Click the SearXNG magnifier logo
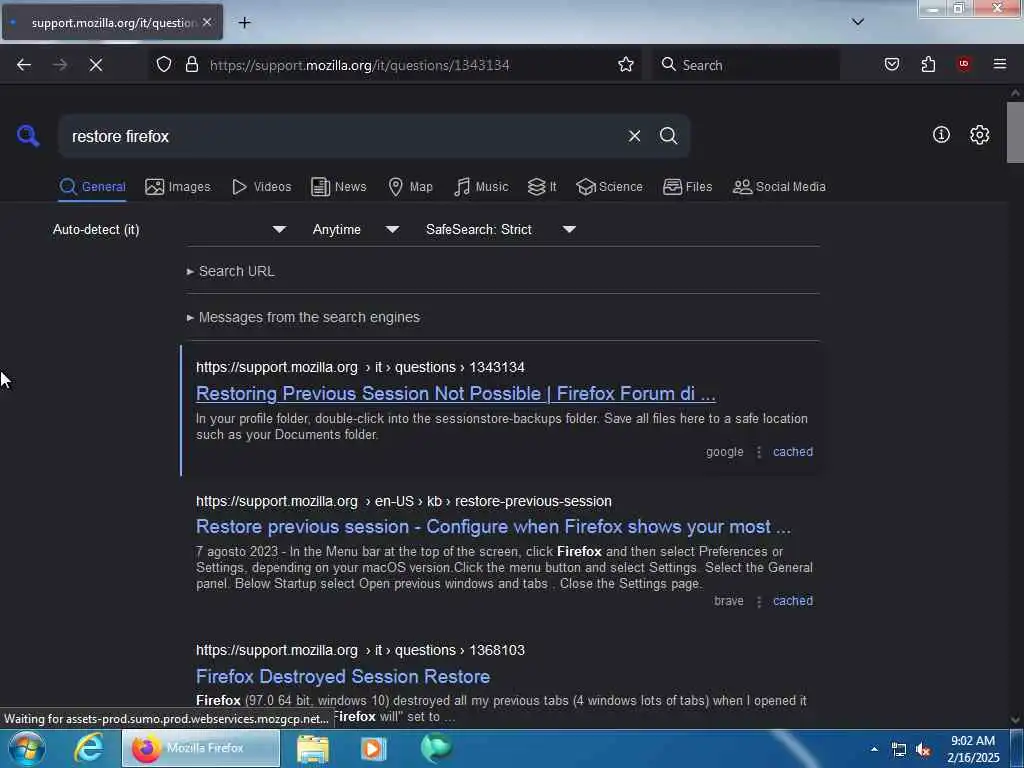 pos(28,136)
